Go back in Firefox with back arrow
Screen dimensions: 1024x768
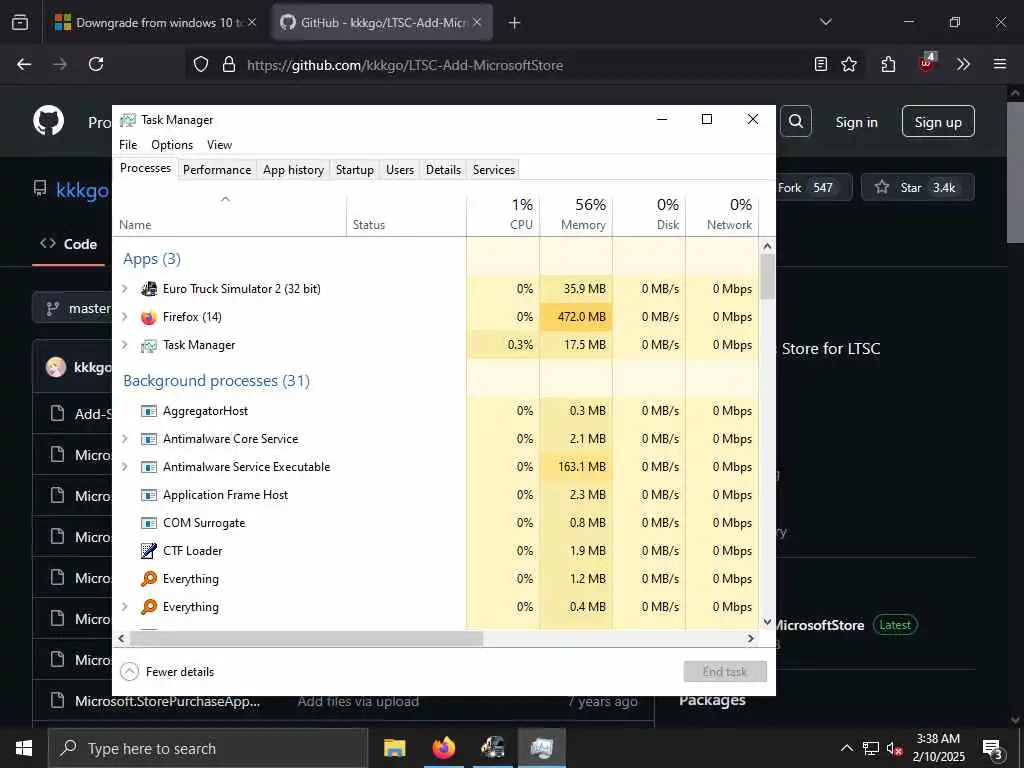pyautogui.click(x=24, y=64)
